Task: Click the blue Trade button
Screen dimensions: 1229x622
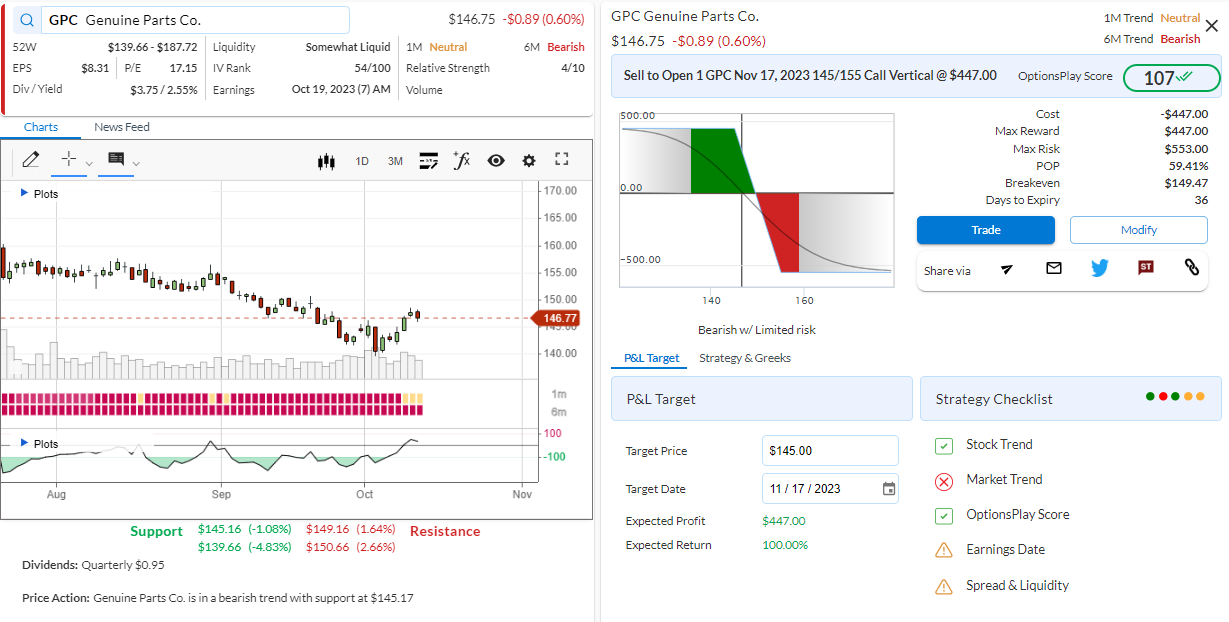Action: 985,230
